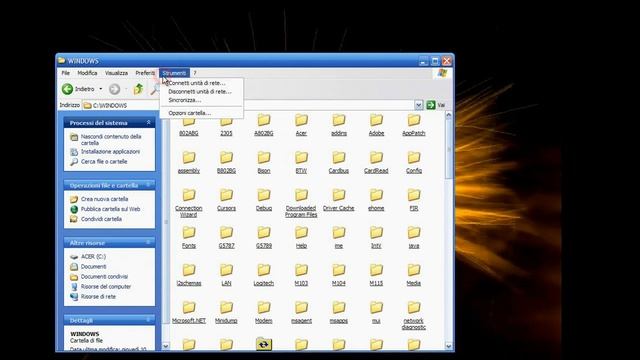Click Cerca file o cartelle link
Screen dimensions: 640x360
104,162
